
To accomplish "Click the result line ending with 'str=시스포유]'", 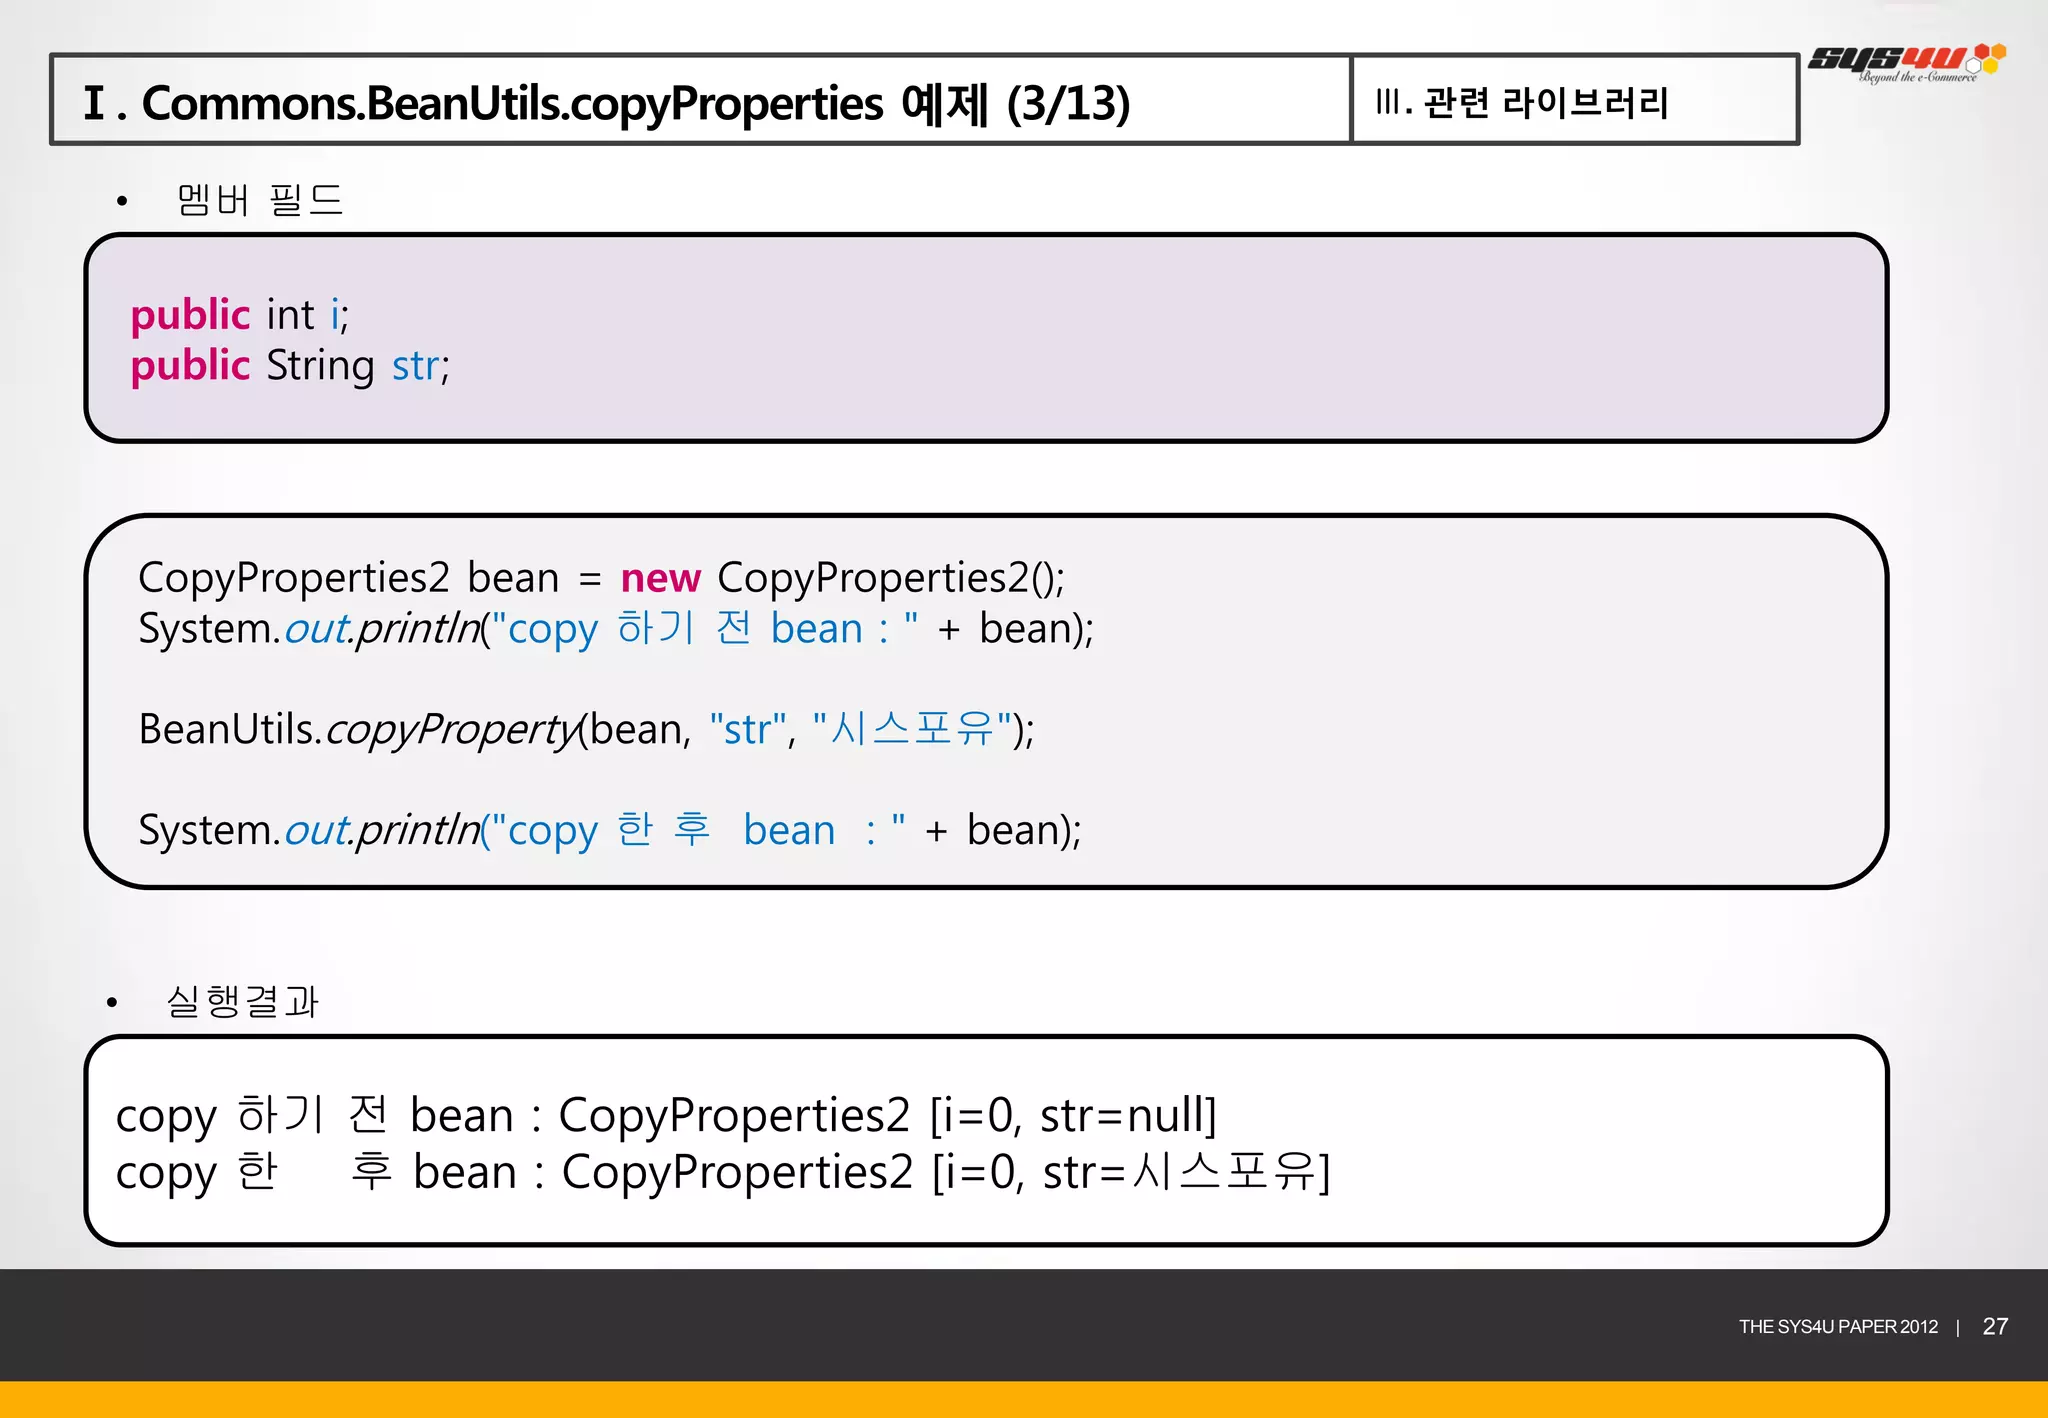I will [x=724, y=1173].
